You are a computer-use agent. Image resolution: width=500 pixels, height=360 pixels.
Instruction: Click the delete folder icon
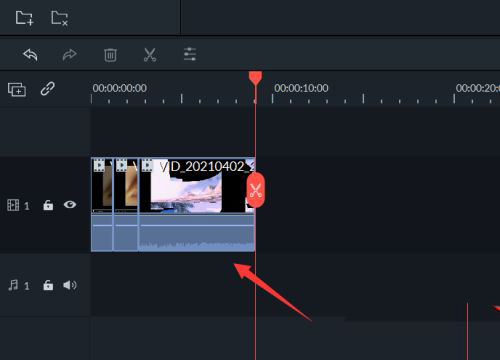60,18
